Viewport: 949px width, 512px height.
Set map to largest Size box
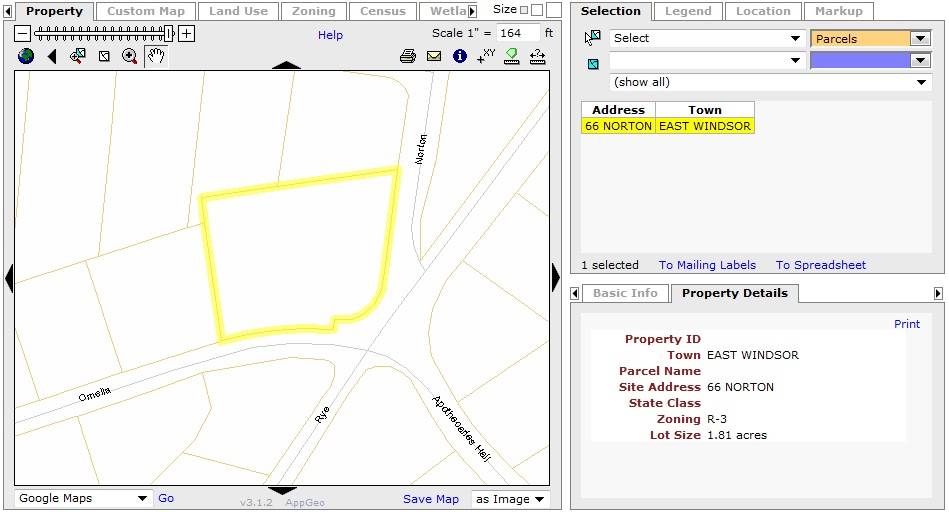tap(554, 9)
